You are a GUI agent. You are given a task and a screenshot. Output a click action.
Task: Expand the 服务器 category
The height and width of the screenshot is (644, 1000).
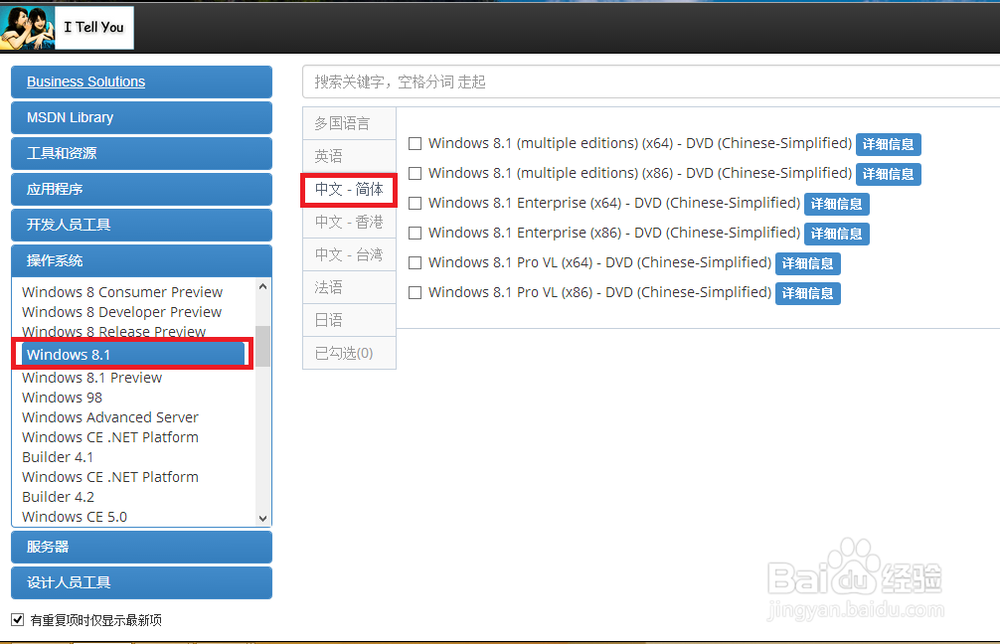click(142, 547)
